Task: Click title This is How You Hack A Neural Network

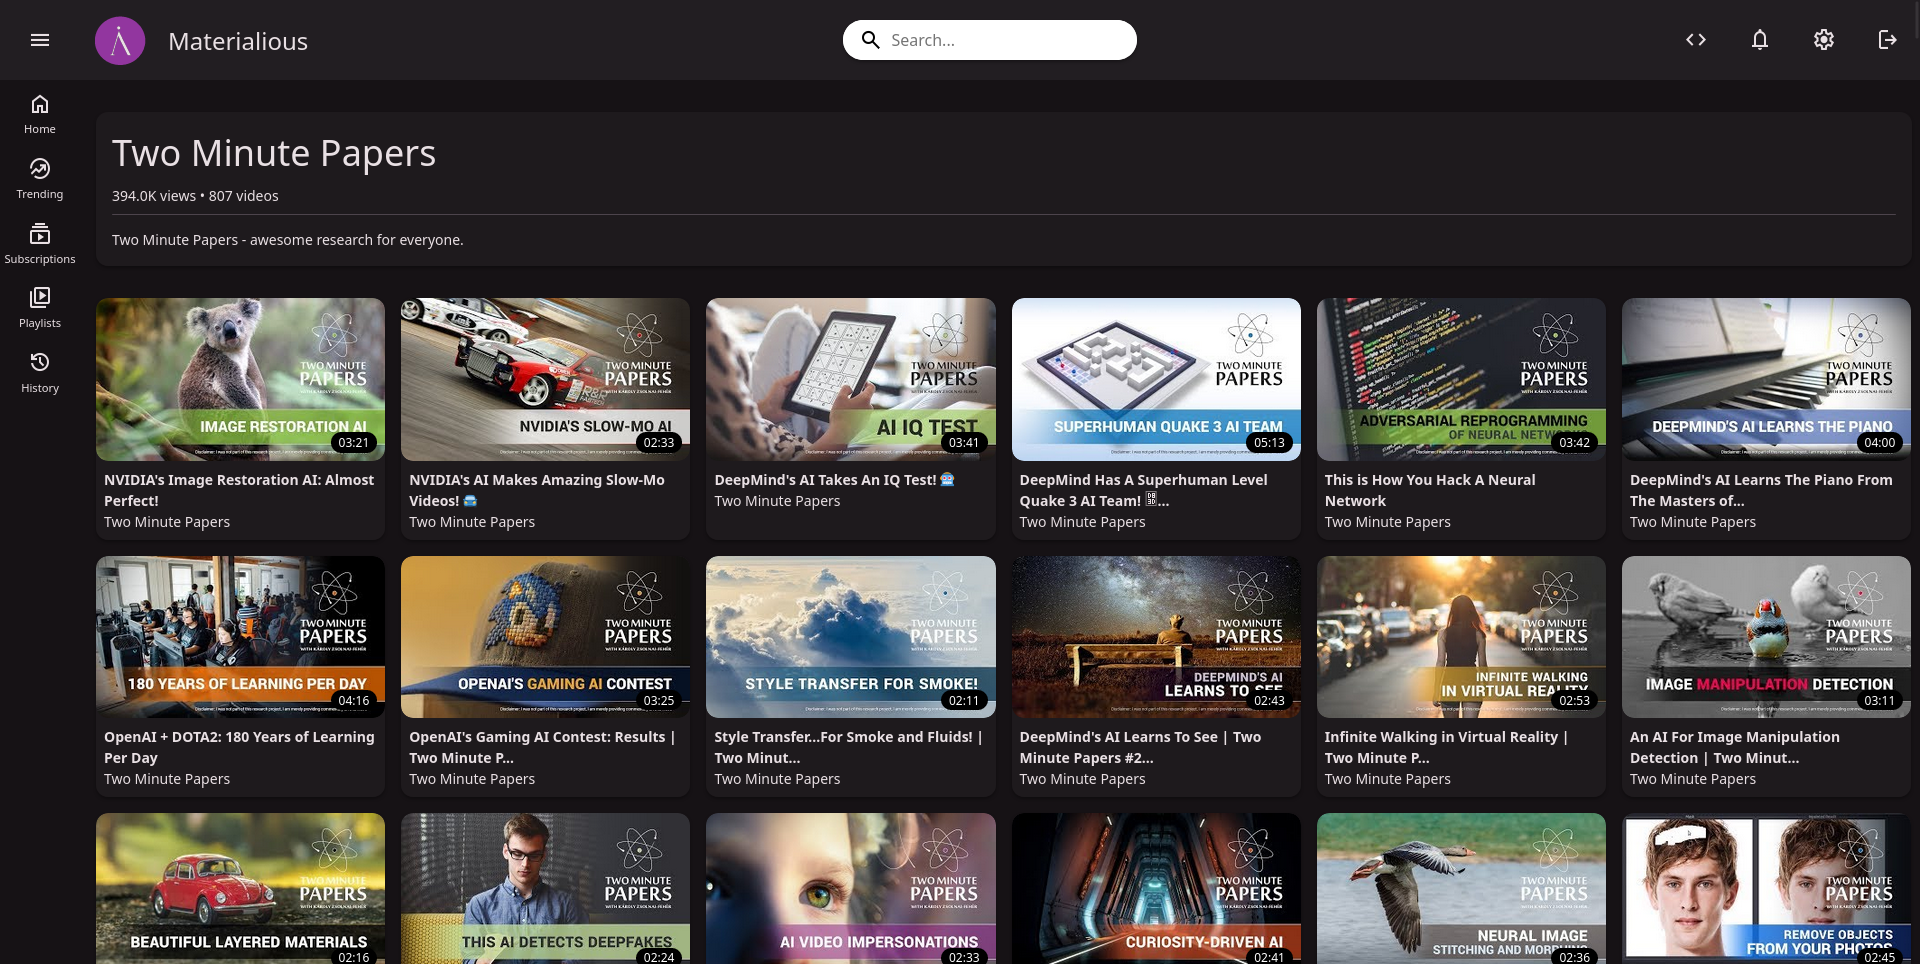Action: [1430, 490]
